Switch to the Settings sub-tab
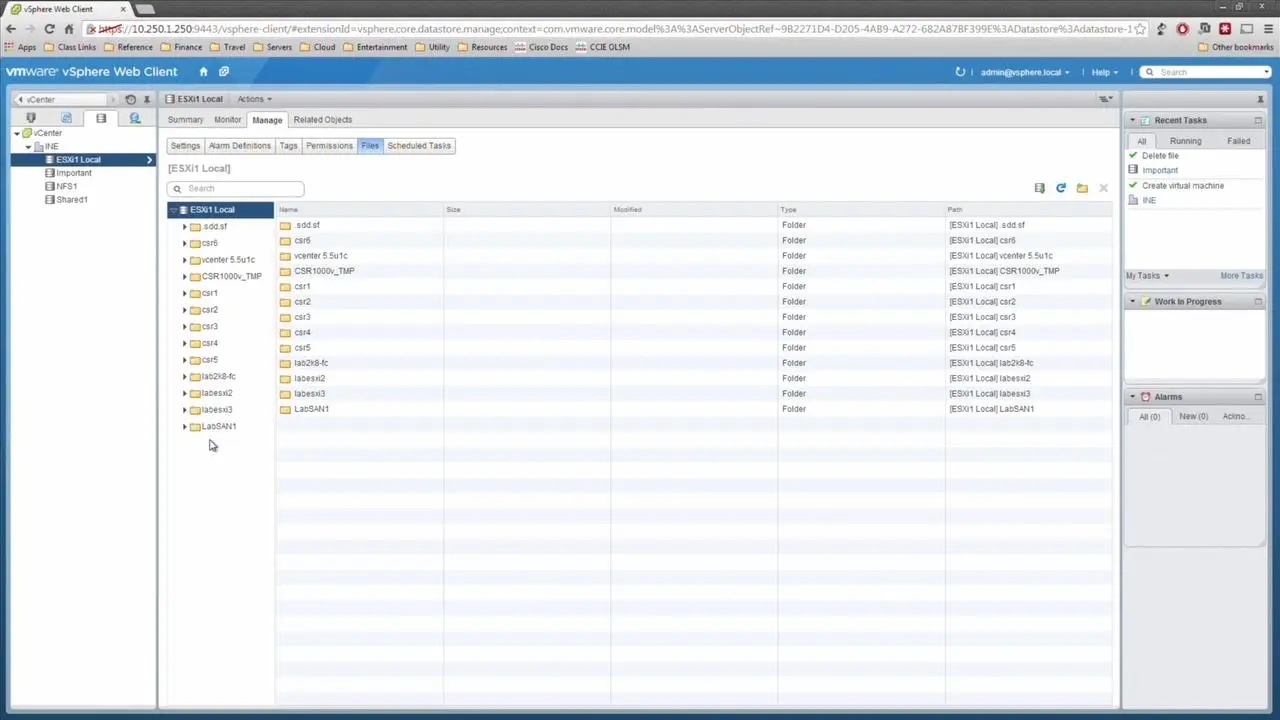Screen dimensions: 1280x720 coord(185,146)
